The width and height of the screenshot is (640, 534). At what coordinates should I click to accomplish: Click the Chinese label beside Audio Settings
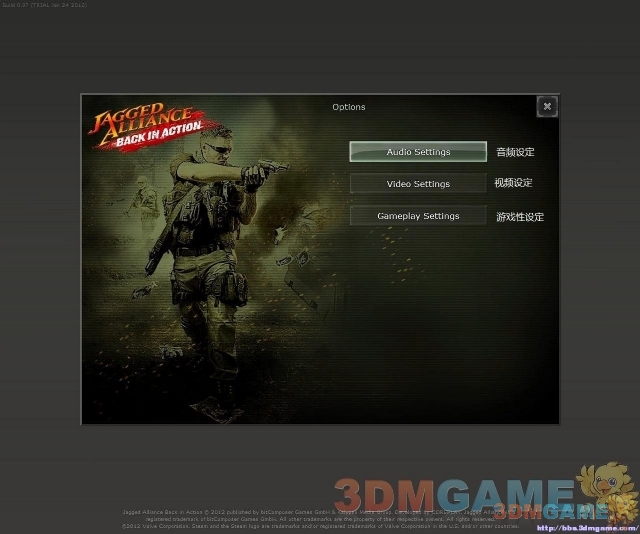(515, 152)
